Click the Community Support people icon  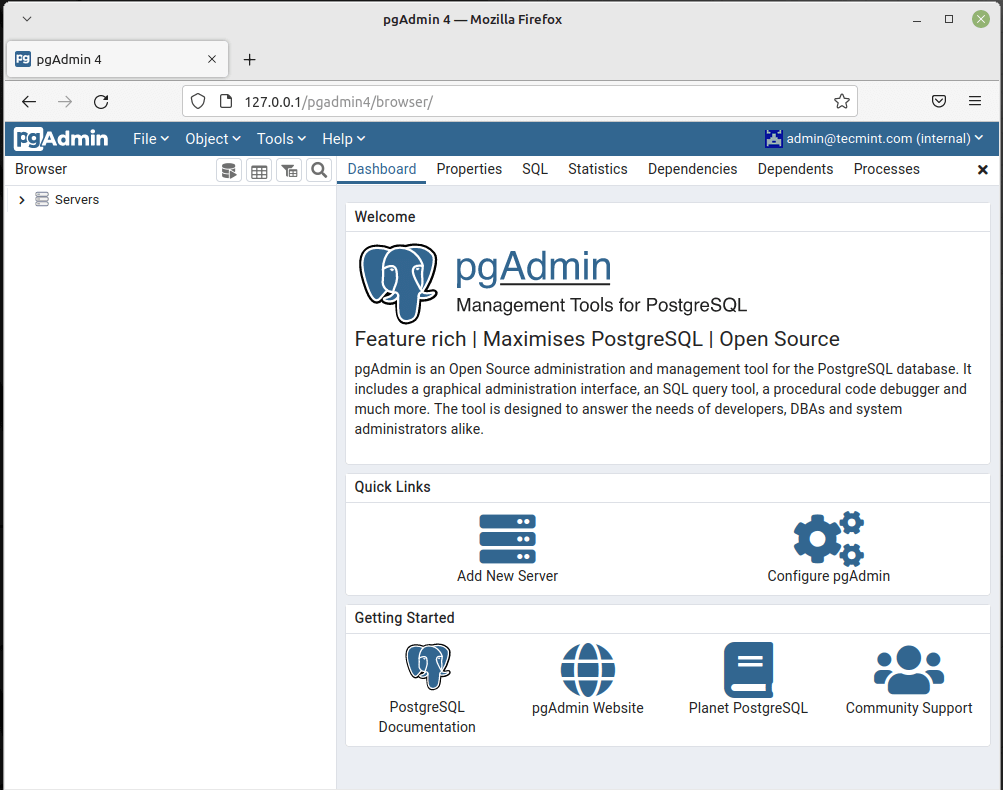point(909,670)
